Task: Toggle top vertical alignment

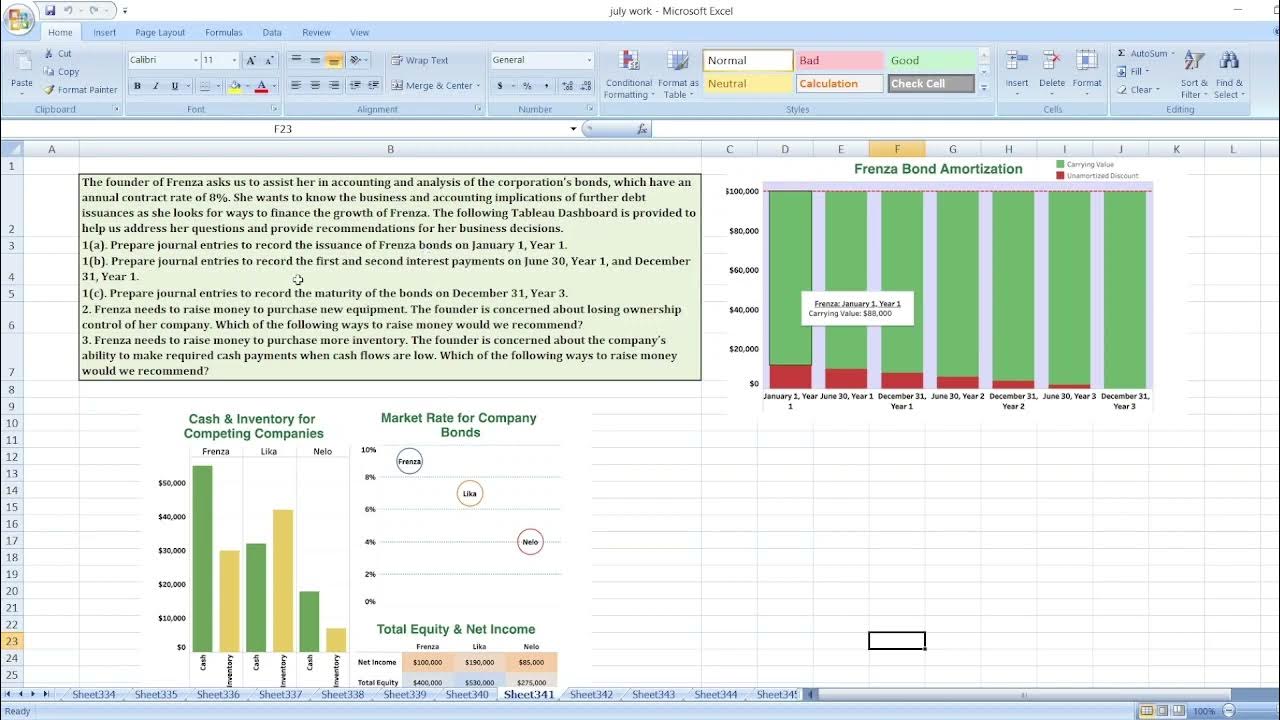Action: point(296,60)
